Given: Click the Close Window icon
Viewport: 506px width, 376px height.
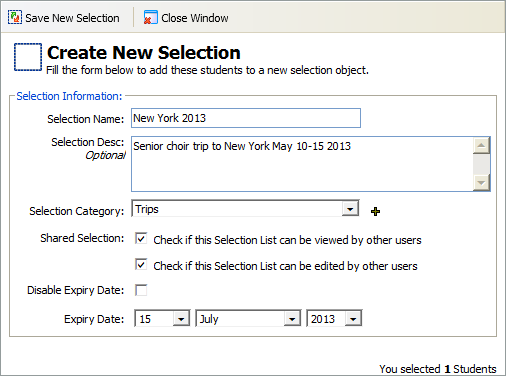Looking at the screenshot, I should click(151, 17).
